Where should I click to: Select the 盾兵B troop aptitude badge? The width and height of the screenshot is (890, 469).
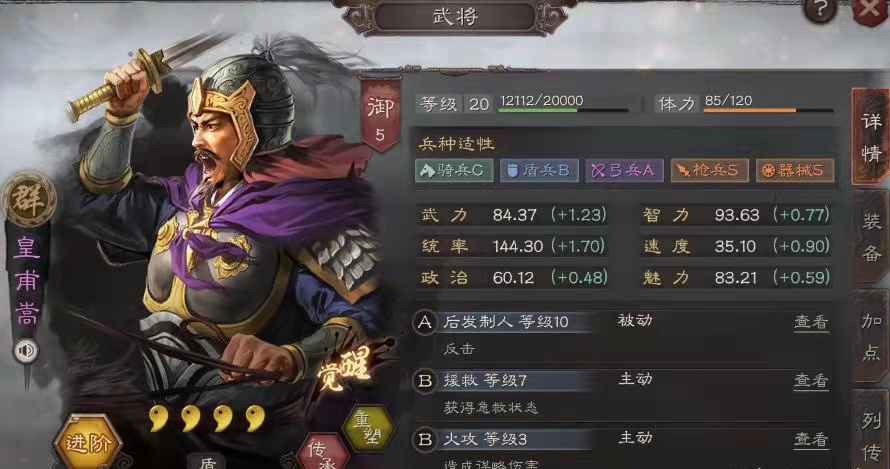pyautogui.click(x=538, y=170)
